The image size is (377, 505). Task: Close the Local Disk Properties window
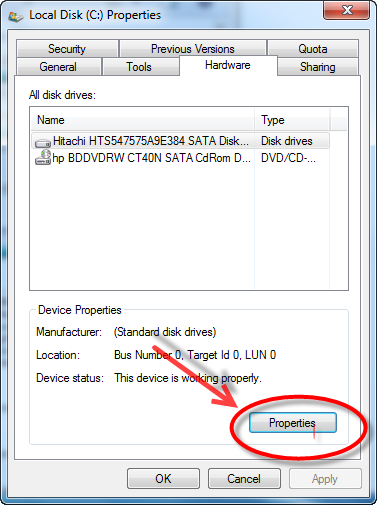click(347, 10)
